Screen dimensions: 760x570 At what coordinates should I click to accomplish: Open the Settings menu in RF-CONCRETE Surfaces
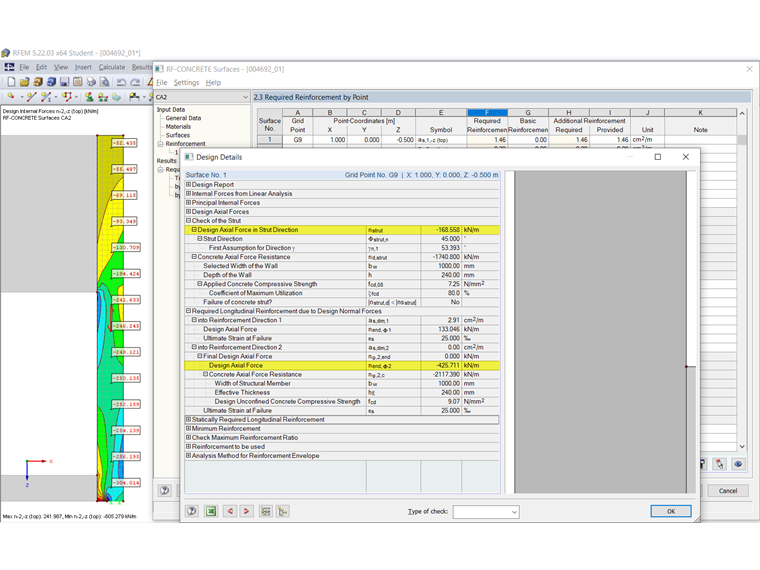(x=186, y=83)
